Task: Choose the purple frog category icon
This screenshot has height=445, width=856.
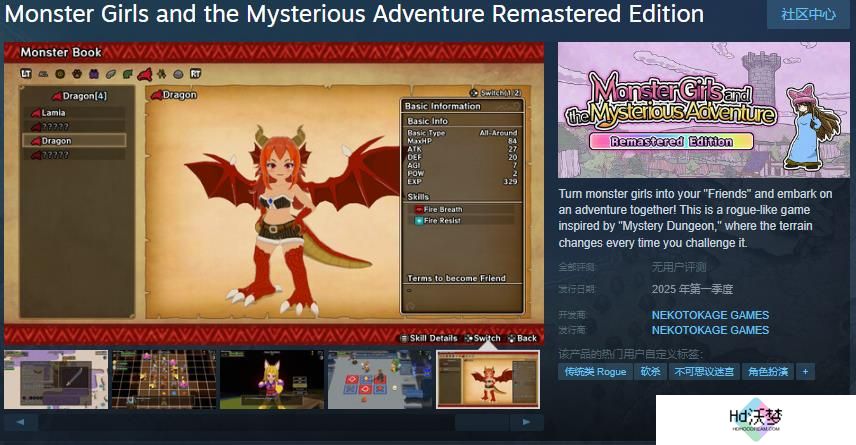Action: (94, 74)
